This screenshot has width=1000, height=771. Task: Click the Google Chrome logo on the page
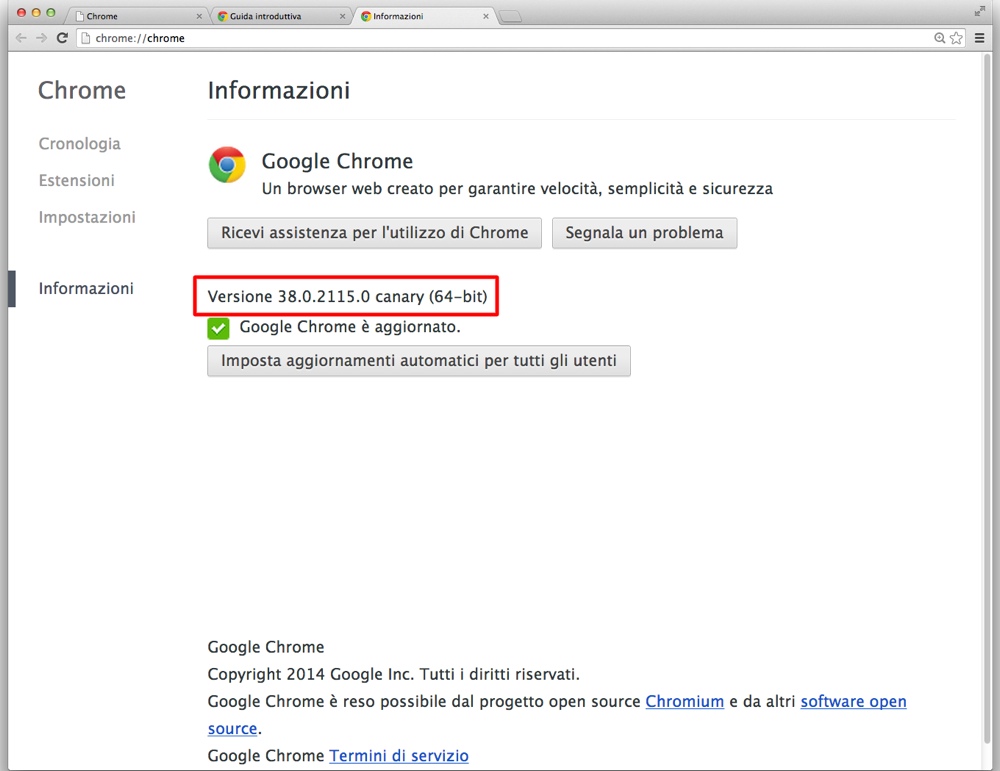coord(227,165)
